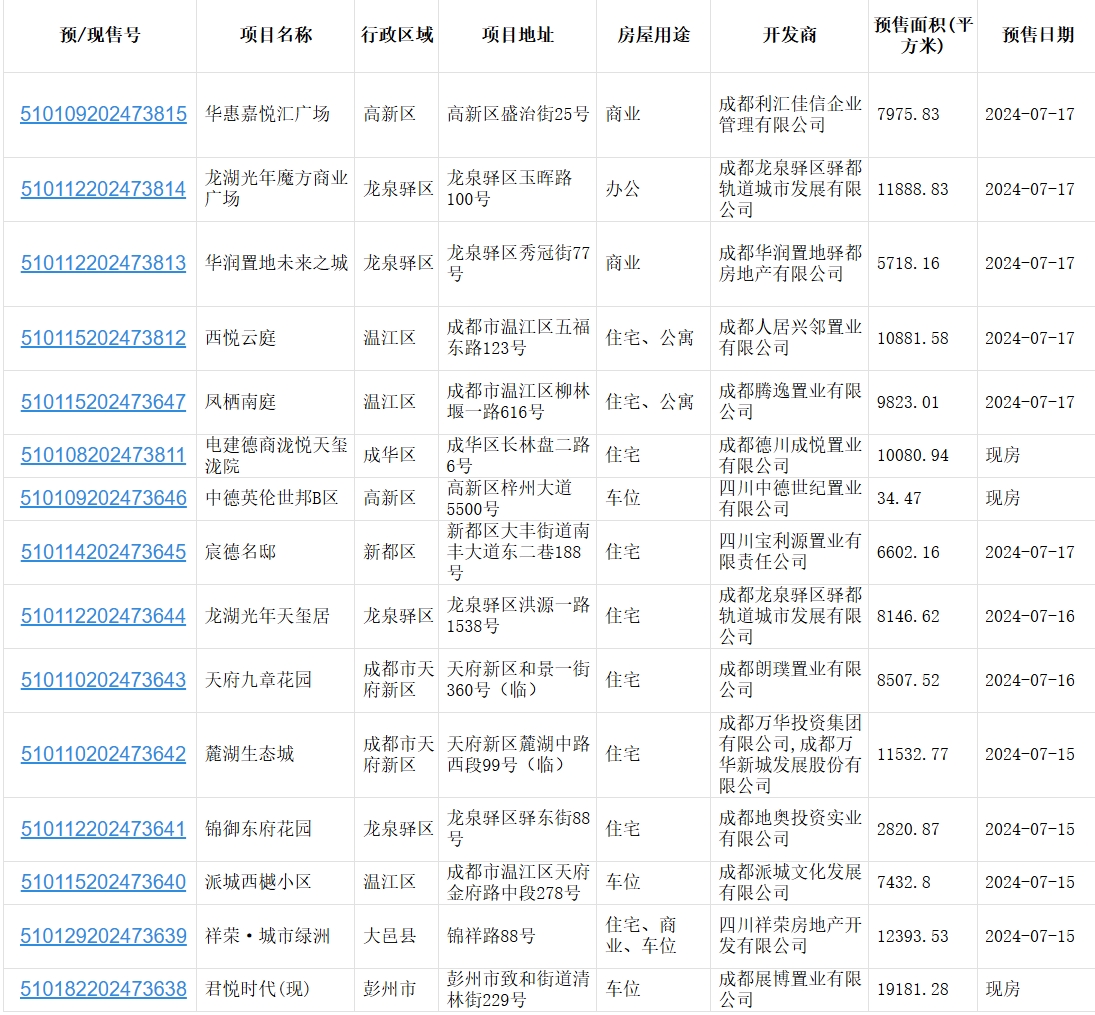
Task: Open presale number 510112202473814 link
Action: coord(103,189)
